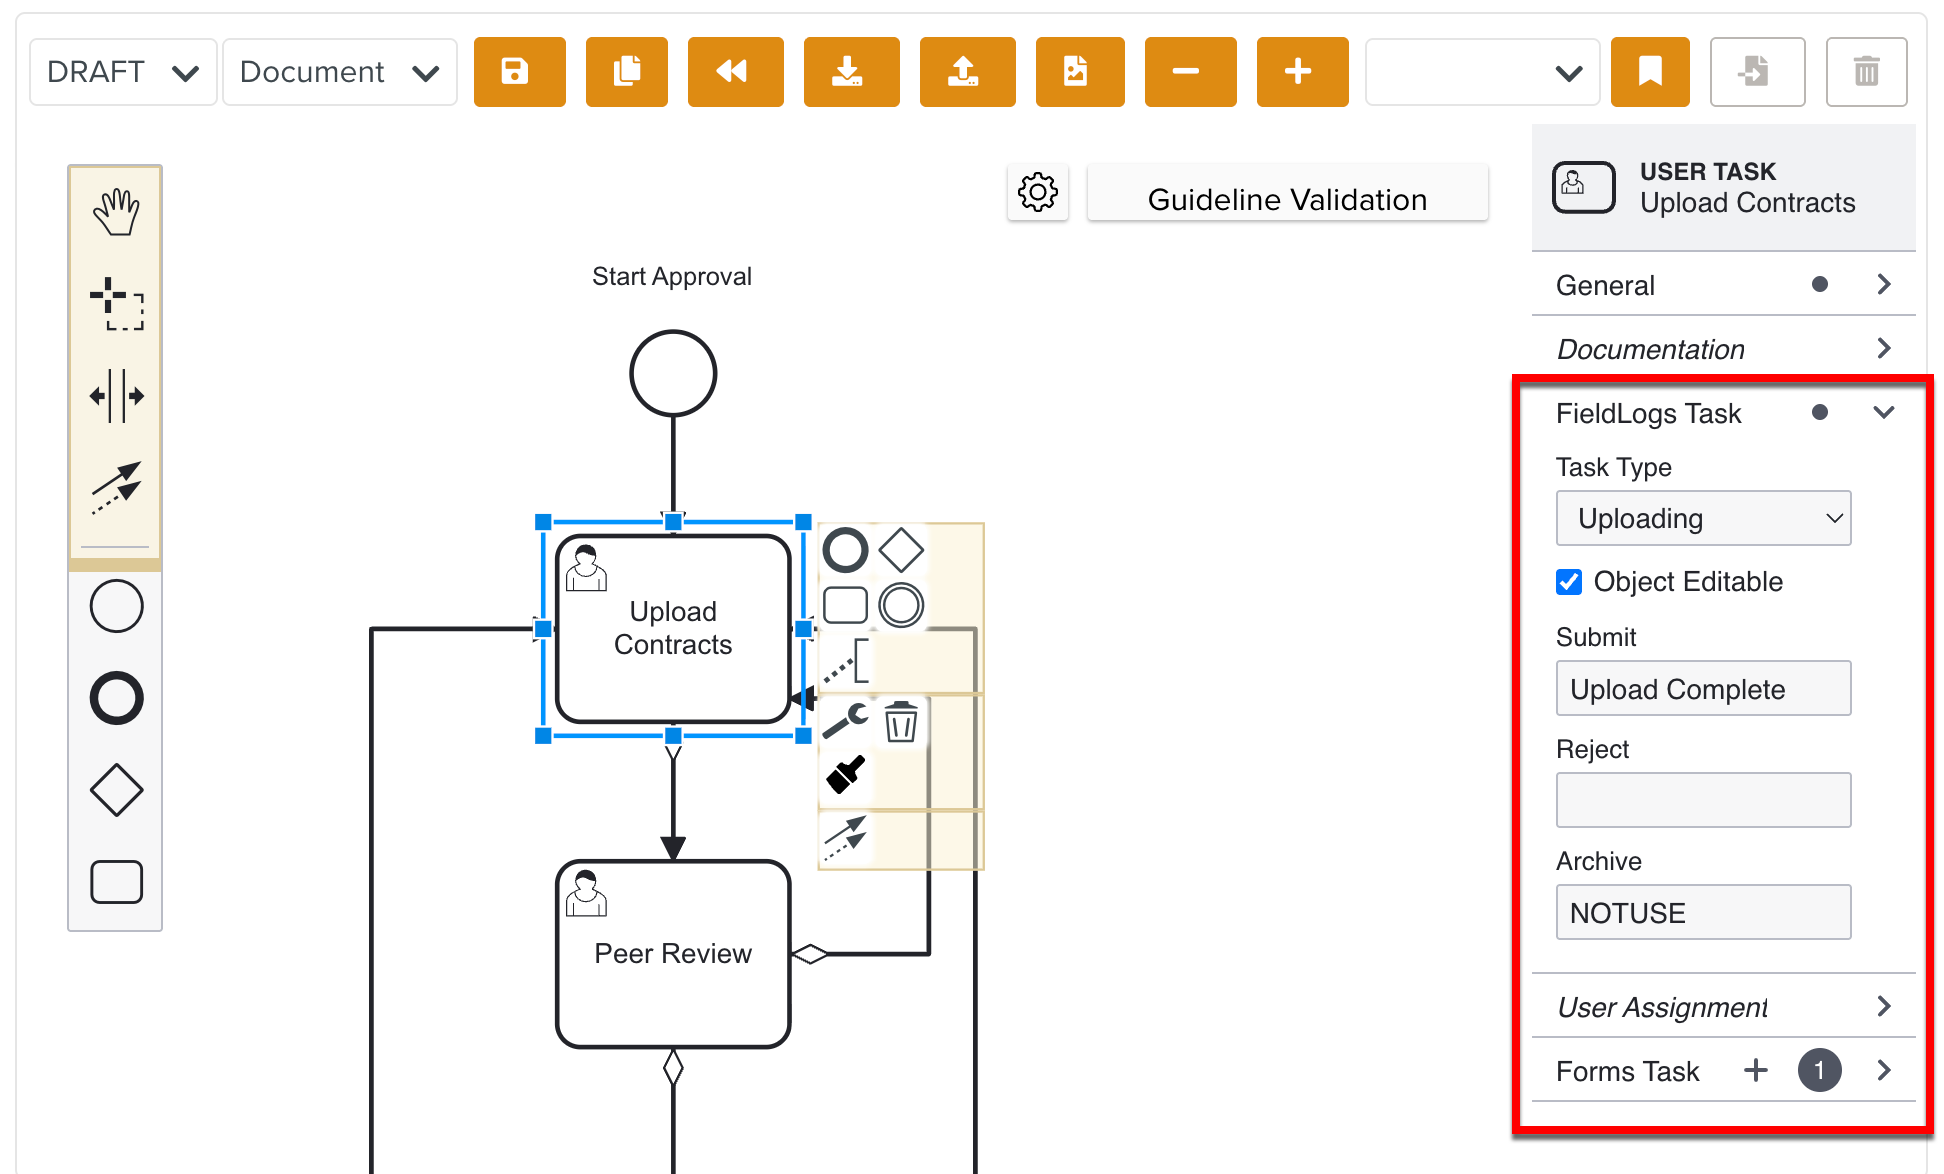Delete element using trash context icon
Image resolution: width=1944 pixels, height=1174 pixels.
pos(901,721)
